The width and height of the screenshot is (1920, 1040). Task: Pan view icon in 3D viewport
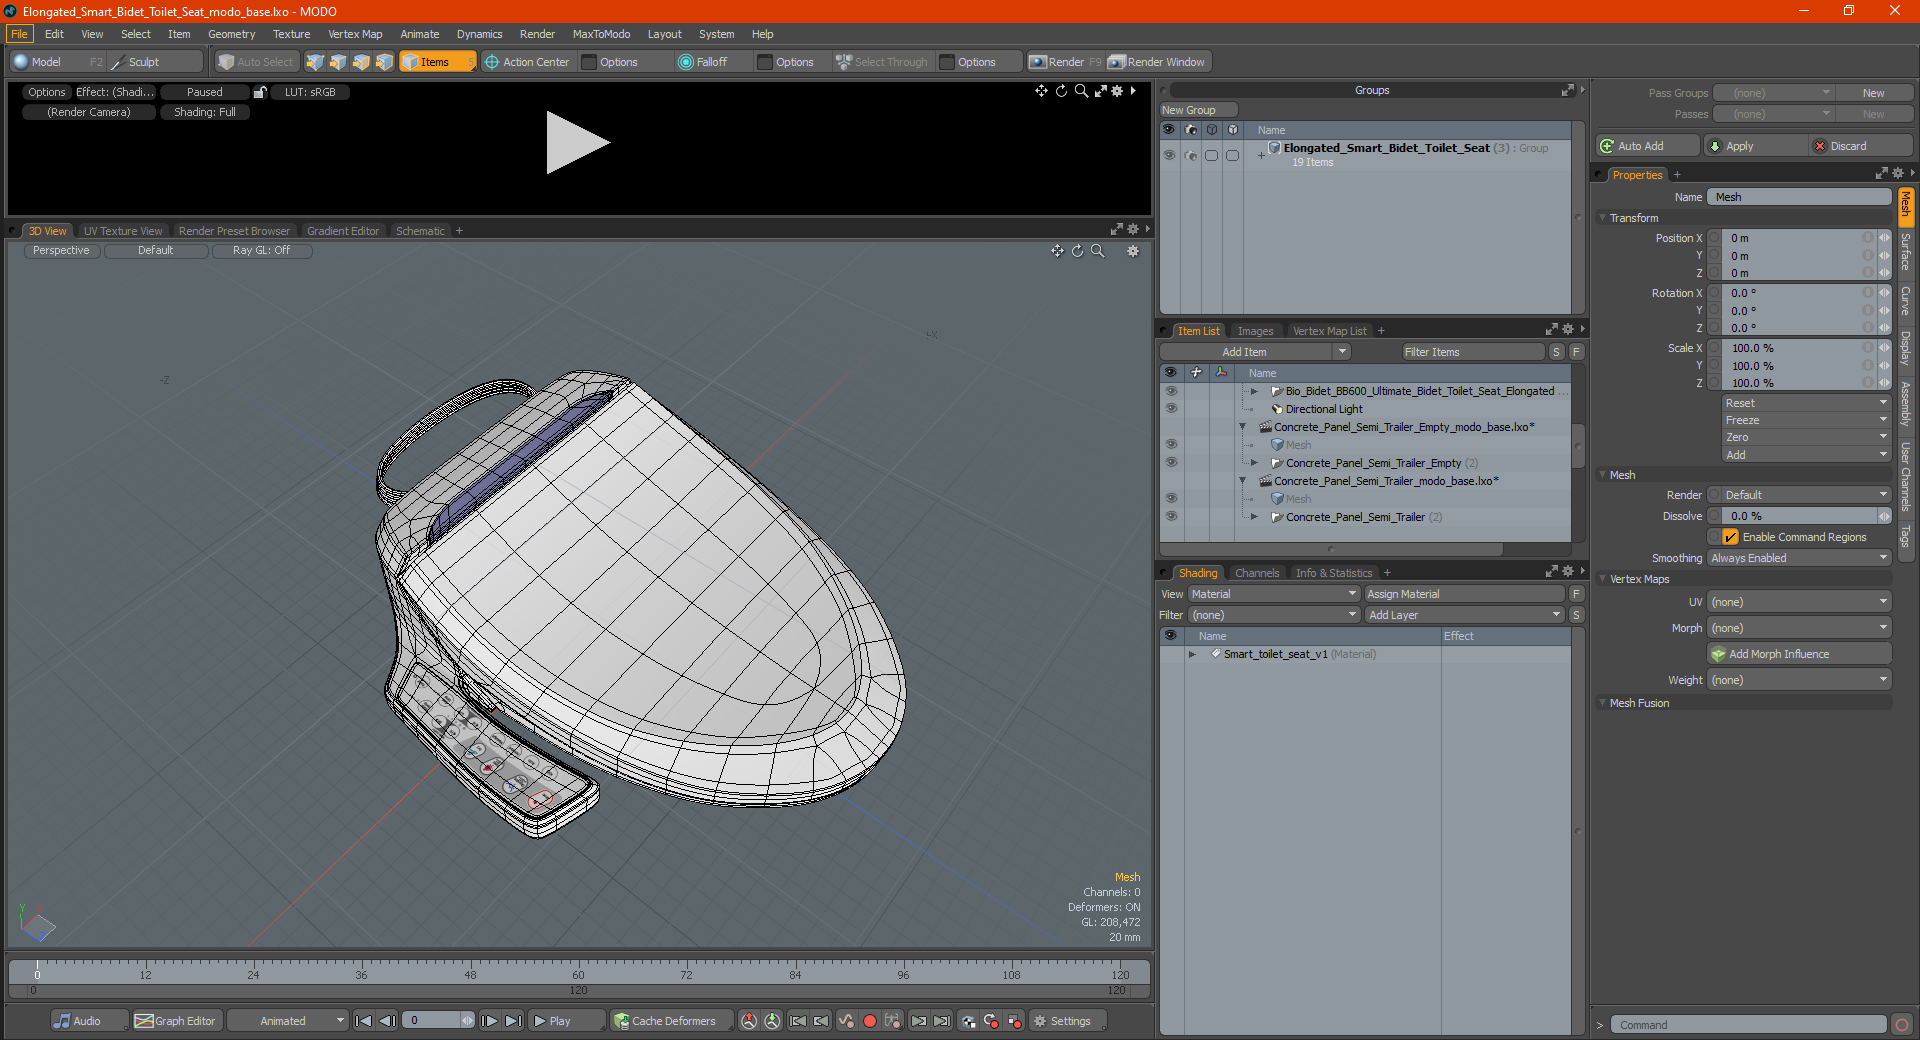pyautogui.click(x=1057, y=251)
